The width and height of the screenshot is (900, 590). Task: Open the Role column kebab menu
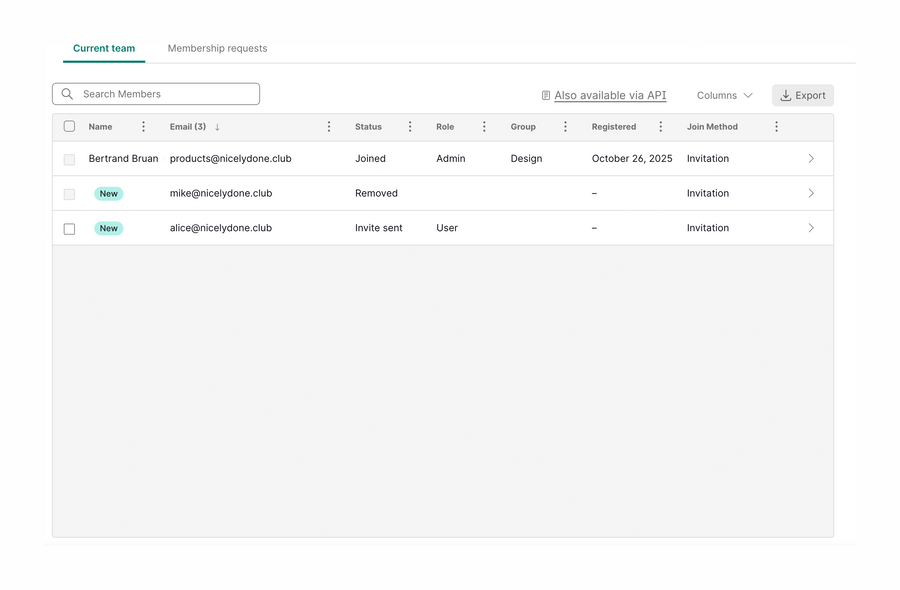point(484,127)
